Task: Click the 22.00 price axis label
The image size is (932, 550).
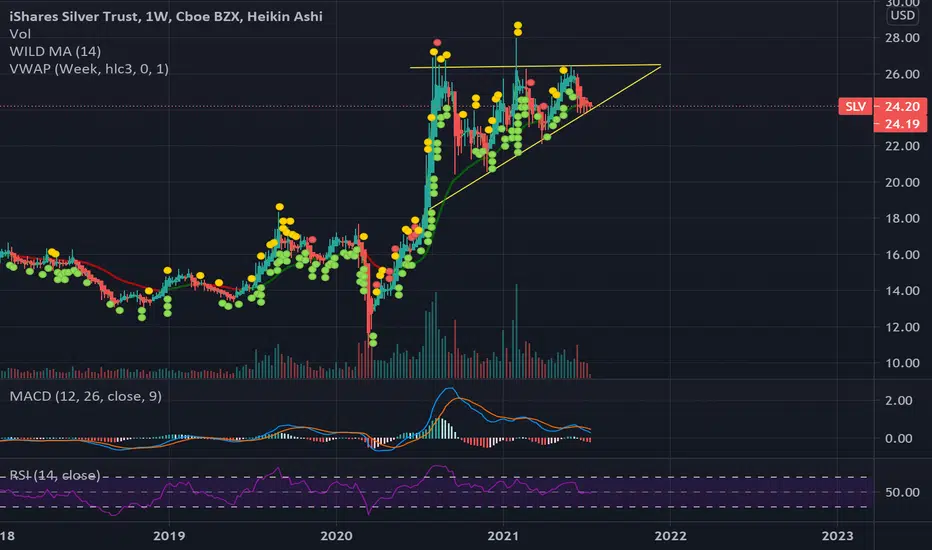Action: tap(902, 146)
